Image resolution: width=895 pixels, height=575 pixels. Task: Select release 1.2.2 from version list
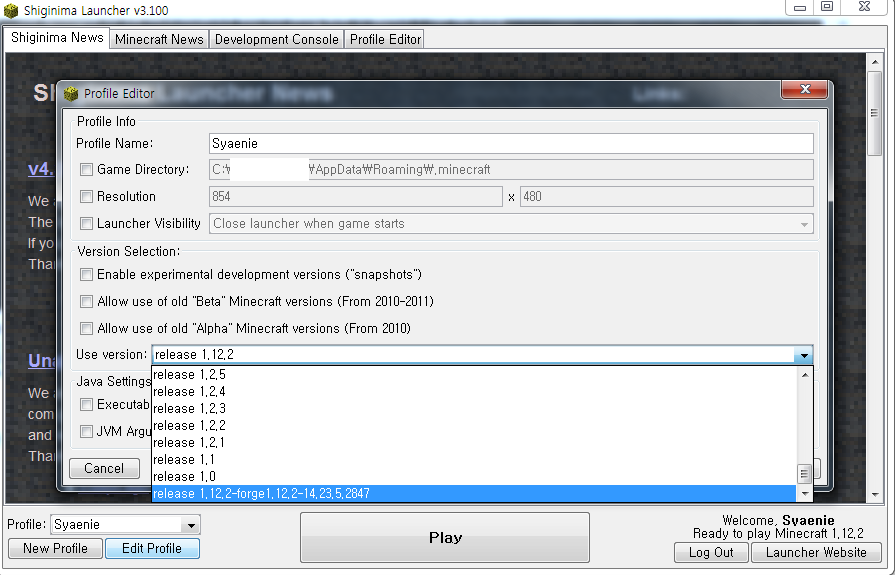[474, 426]
